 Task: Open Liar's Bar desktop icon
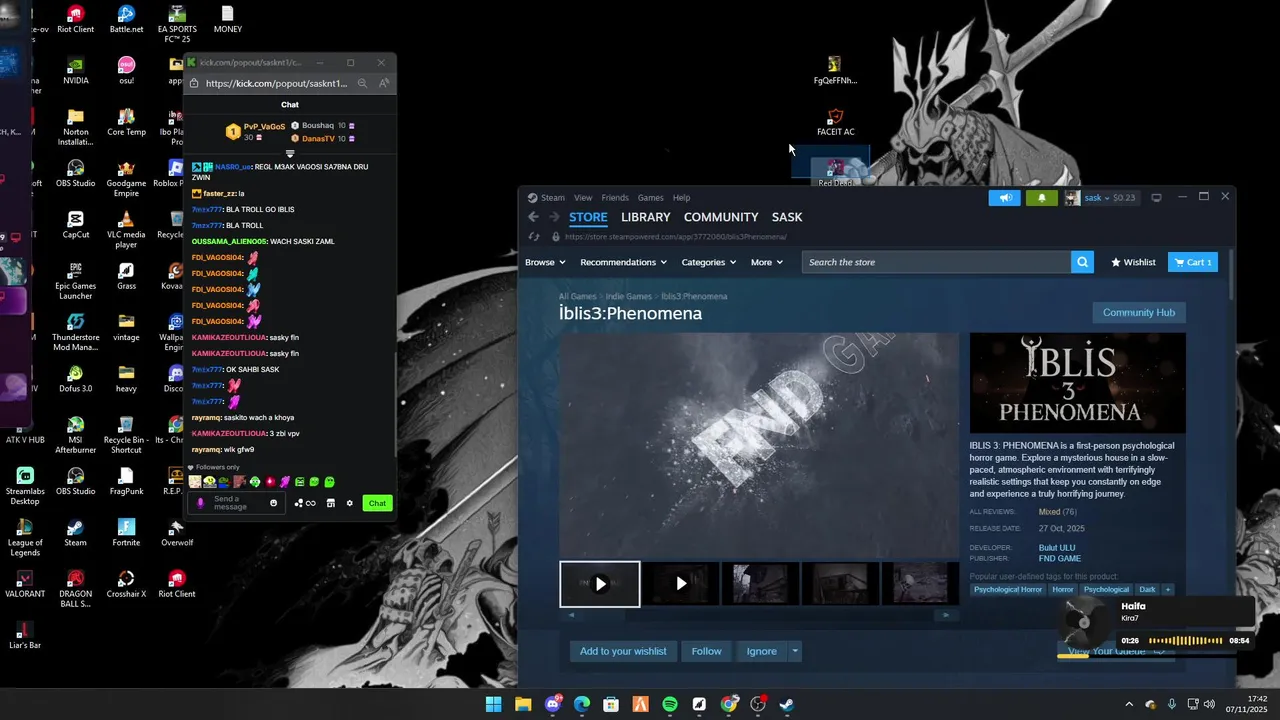tap(25, 636)
